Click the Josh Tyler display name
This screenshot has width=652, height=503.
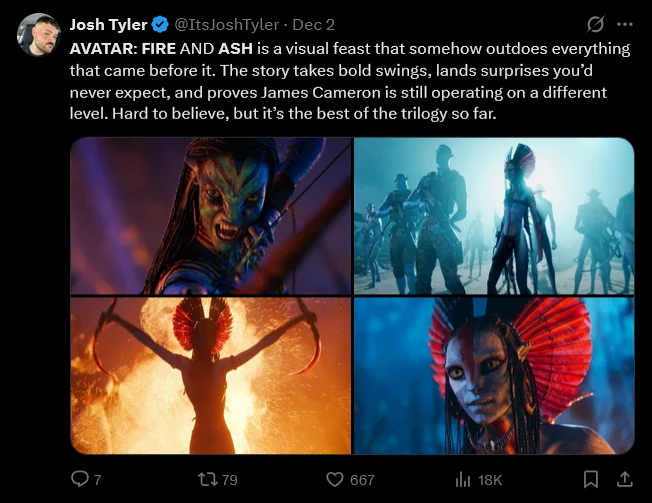click(108, 24)
